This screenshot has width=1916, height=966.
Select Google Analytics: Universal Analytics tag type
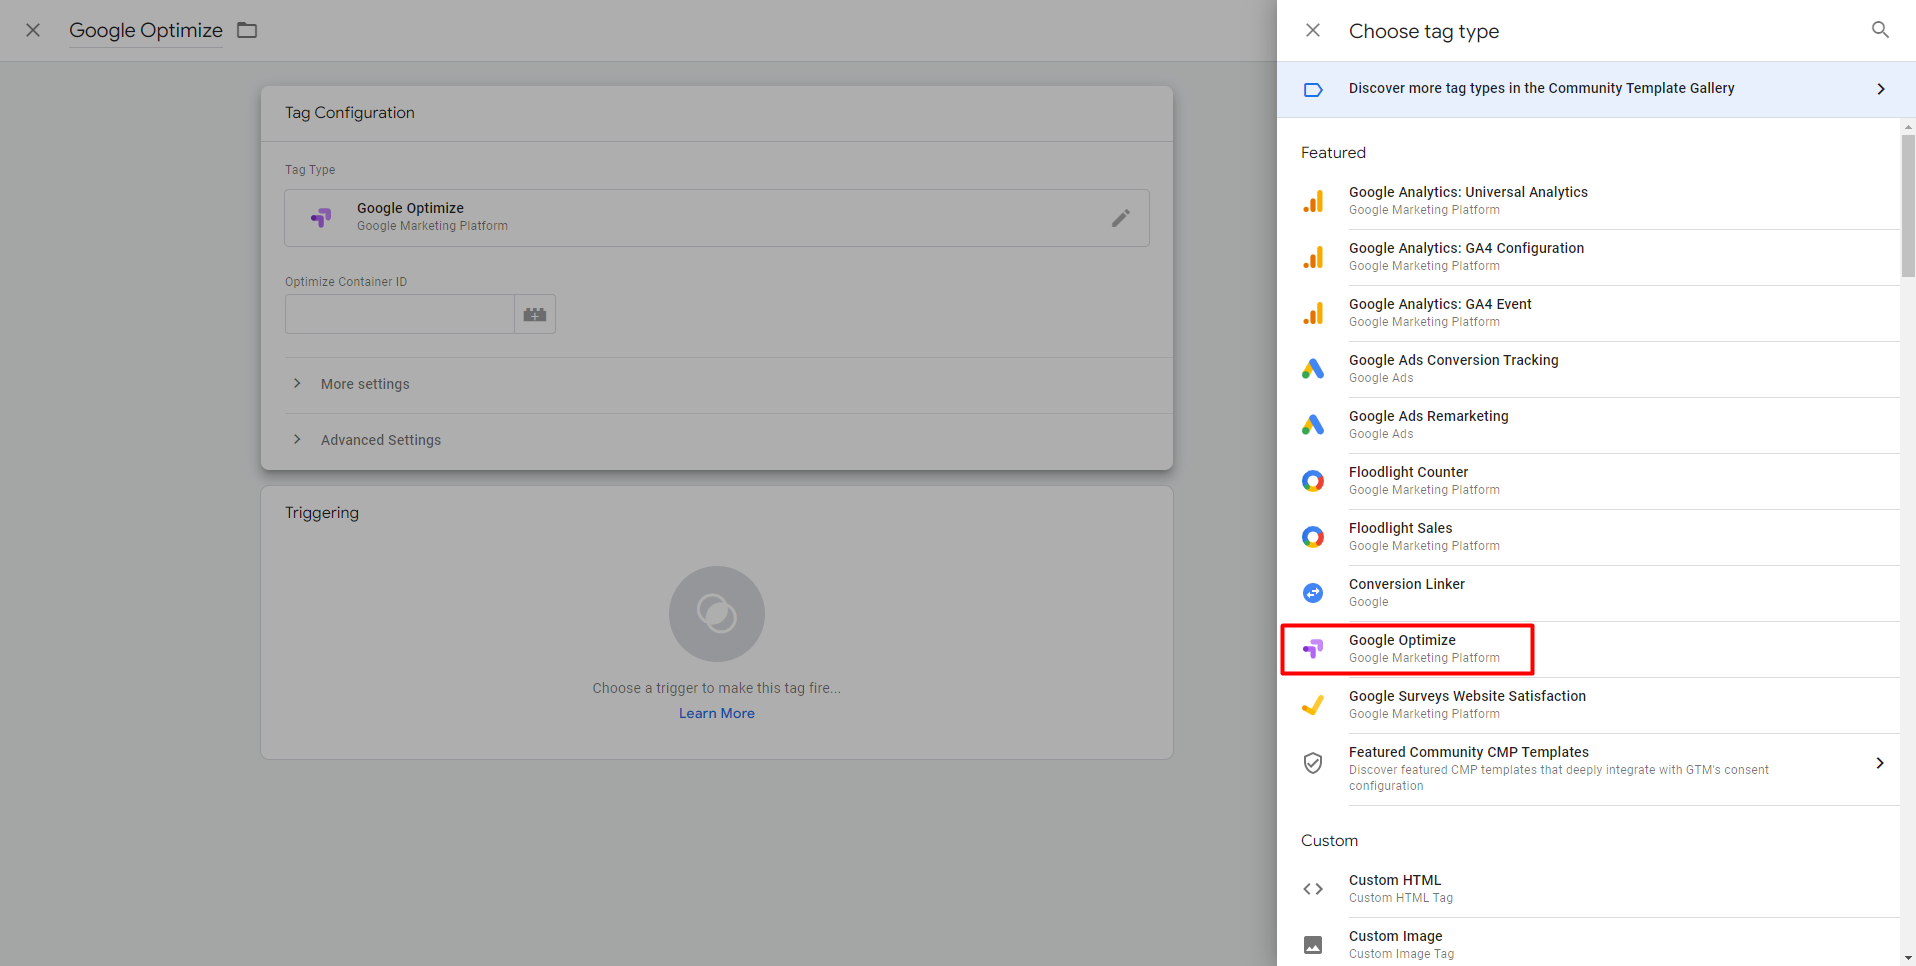(1588, 201)
